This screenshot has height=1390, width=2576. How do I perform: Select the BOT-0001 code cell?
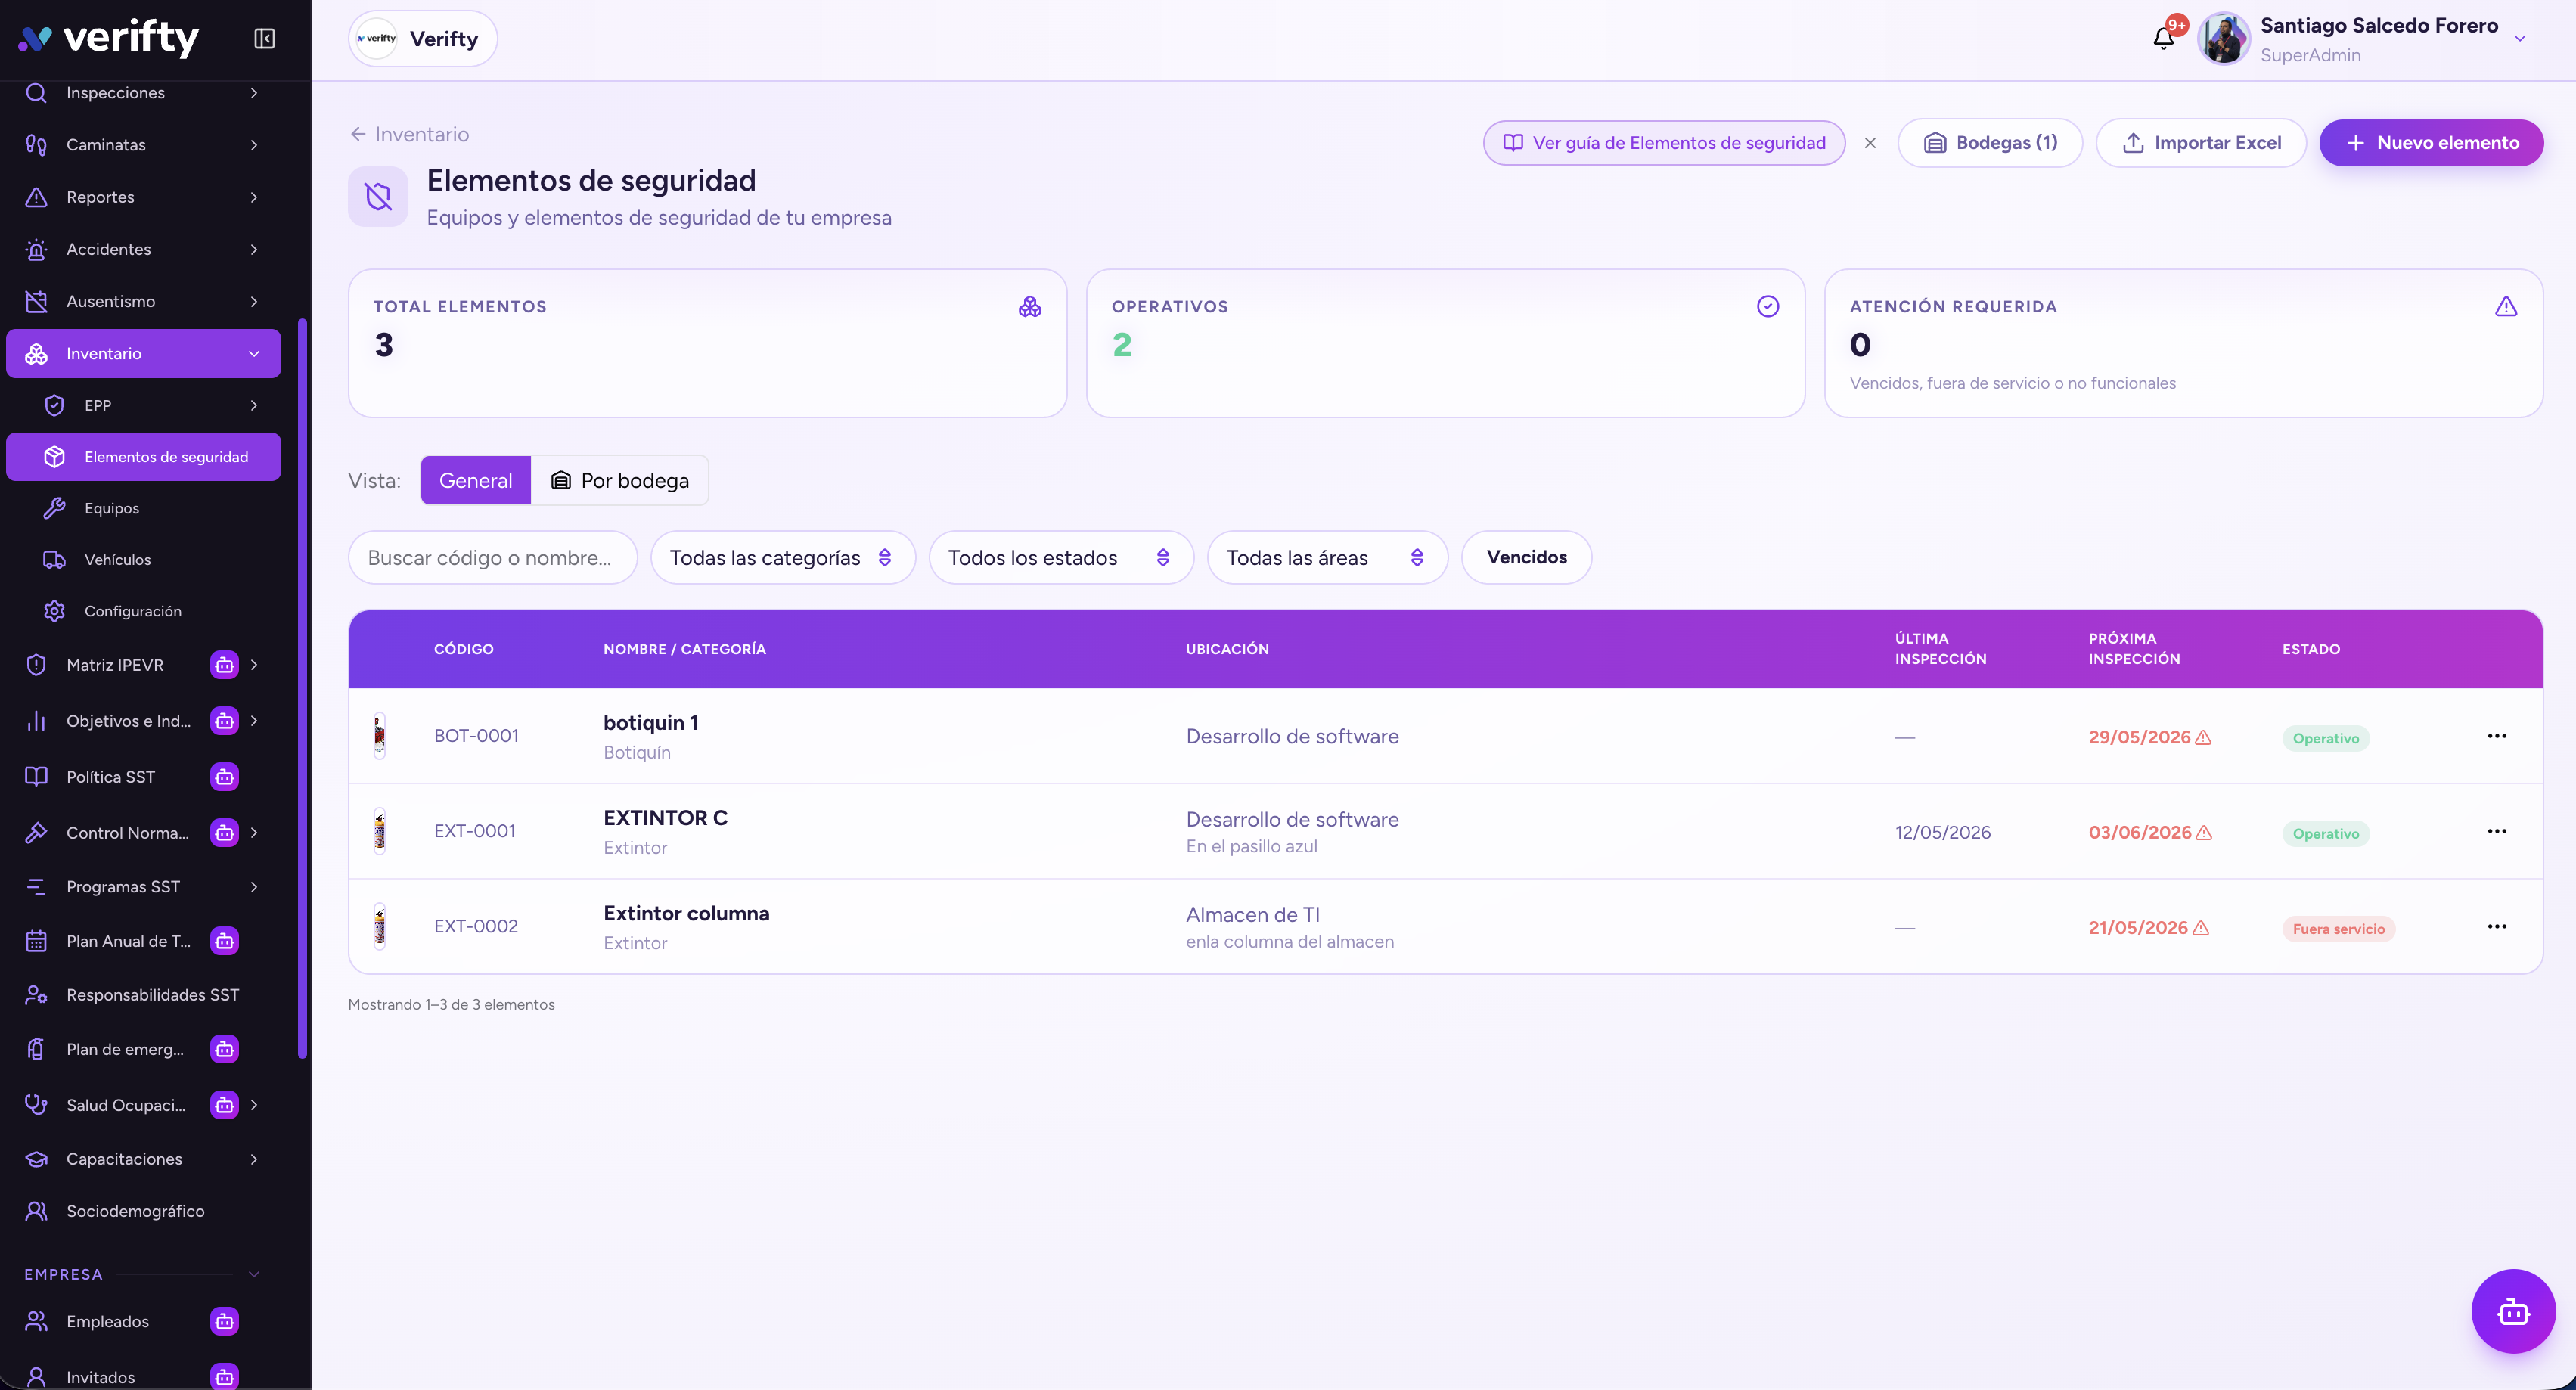click(x=476, y=736)
